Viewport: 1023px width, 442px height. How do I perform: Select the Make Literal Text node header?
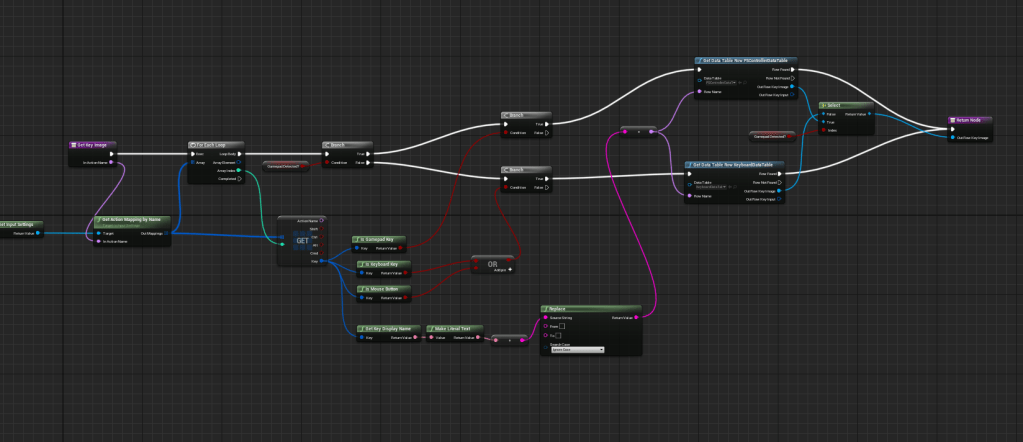click(455, 328)
